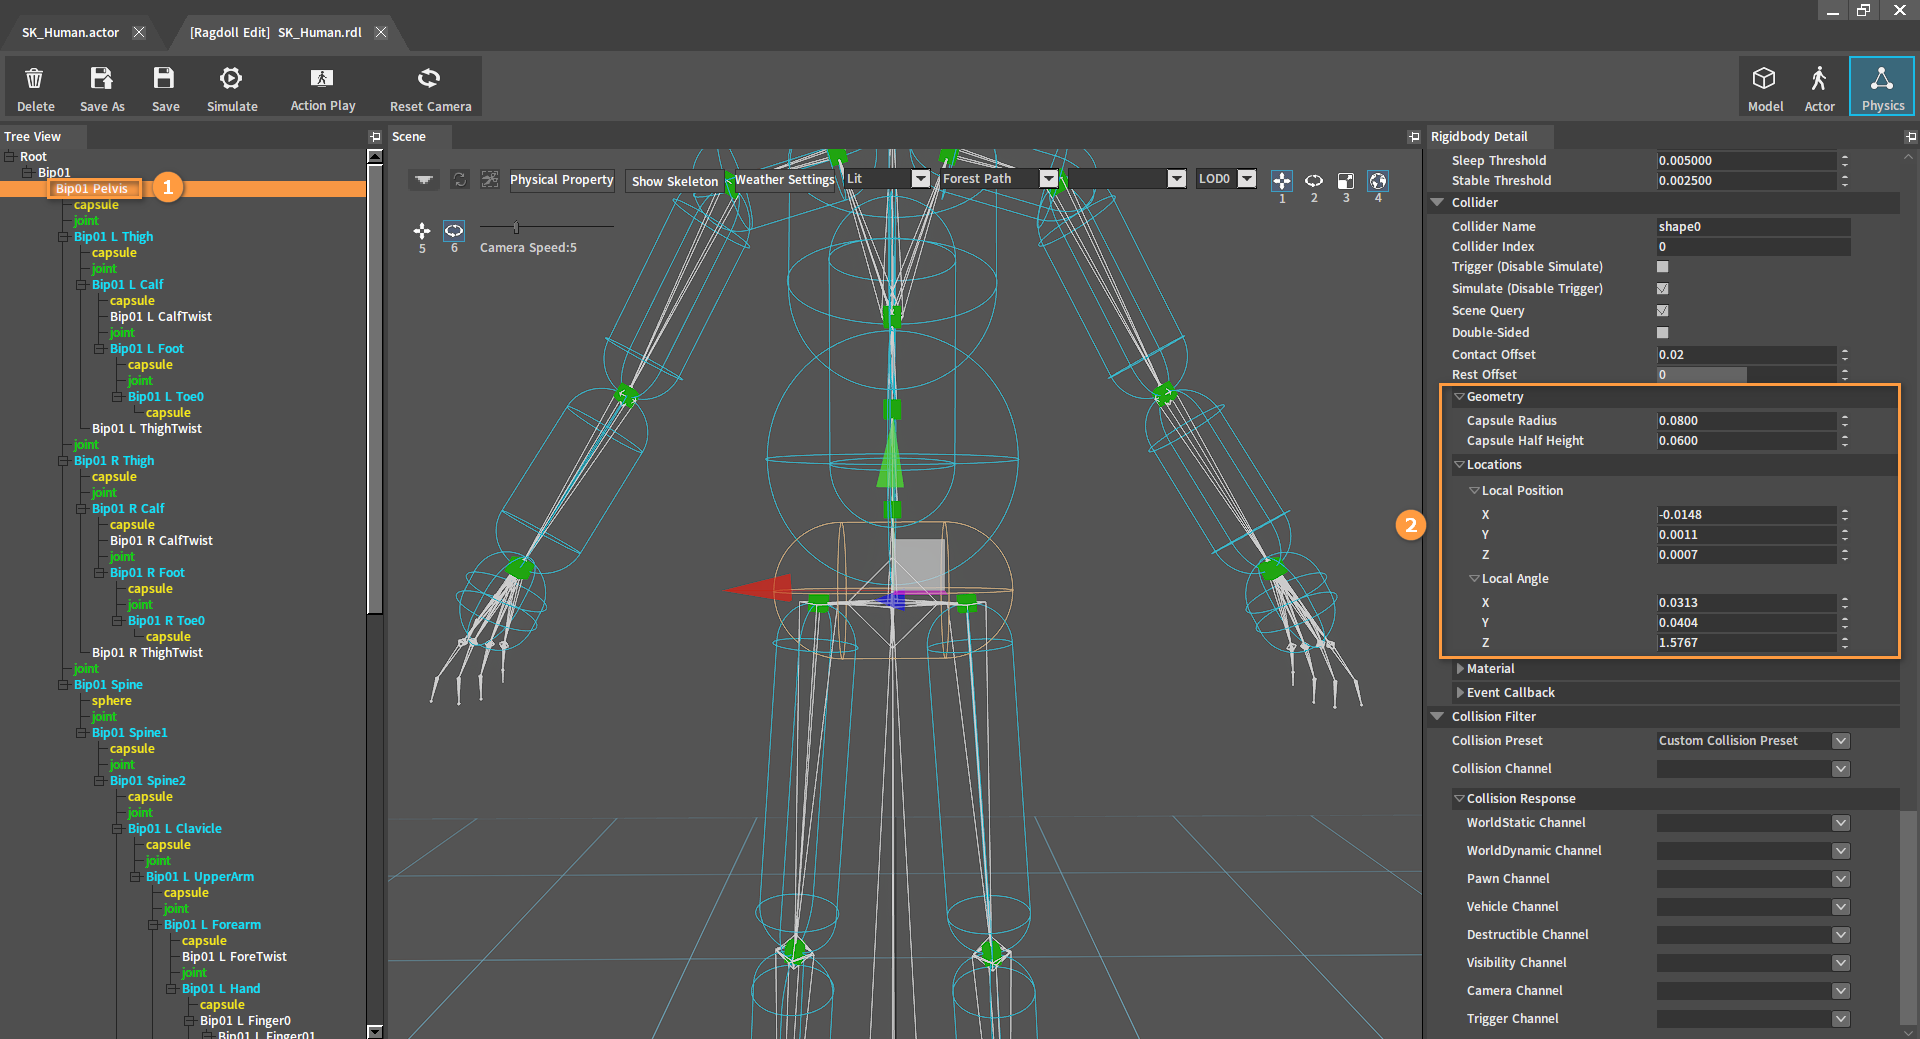The height and width of the screenshot is (1039, 1920).
Task: Click the Save disk icon
Action: (x=164, y=78)
